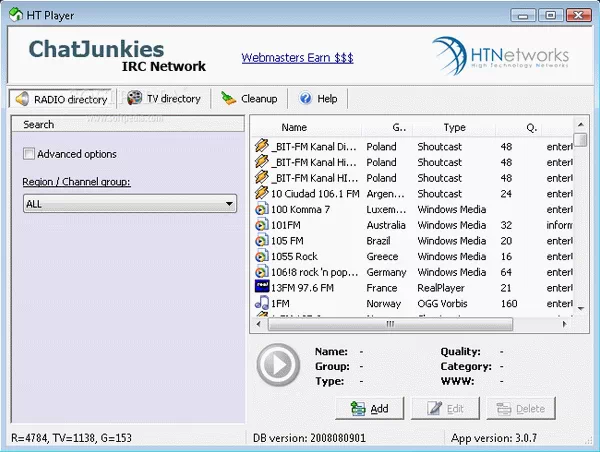Click the Germany group cell

click(x=386, y=272)
